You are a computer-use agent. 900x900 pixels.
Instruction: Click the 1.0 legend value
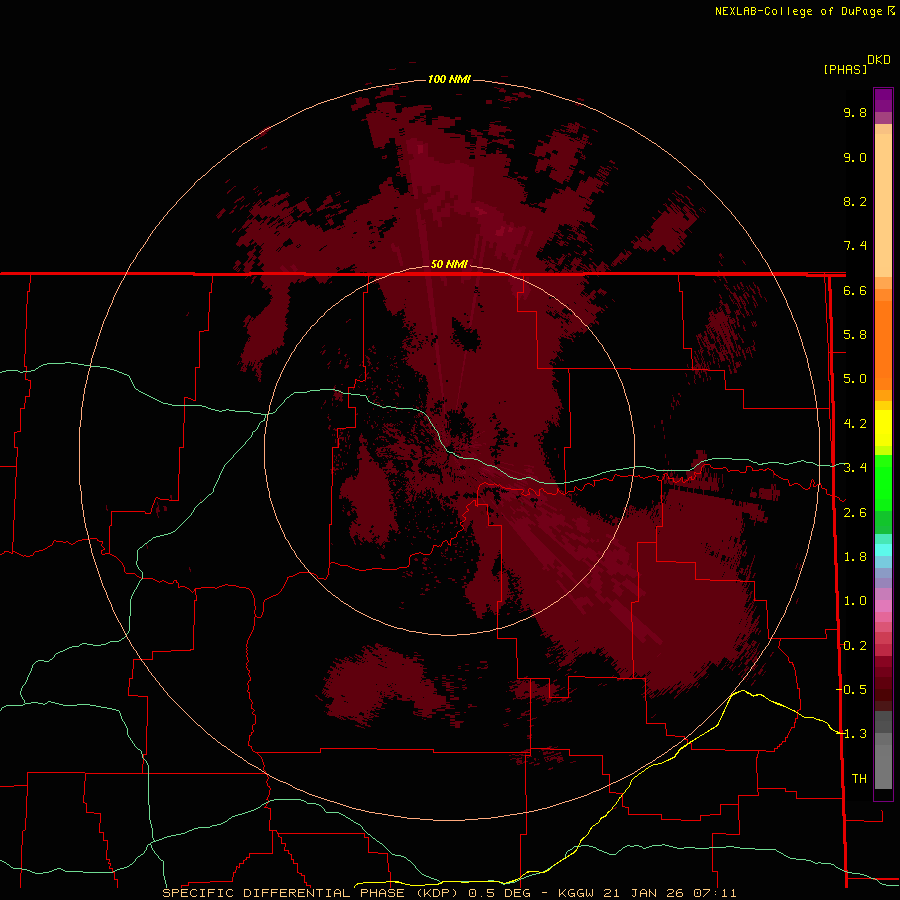pyautogui.click(x=855, y=601)
